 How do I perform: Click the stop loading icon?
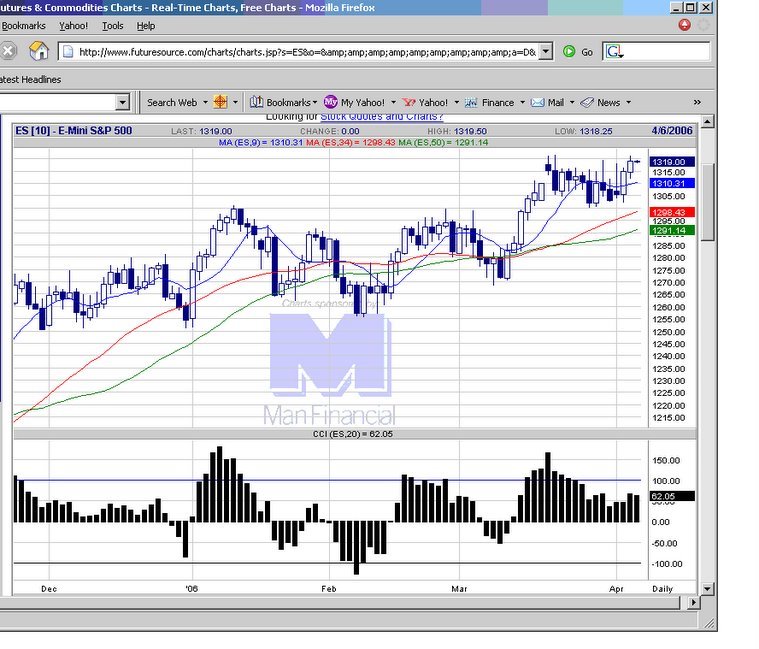point(8,51)
